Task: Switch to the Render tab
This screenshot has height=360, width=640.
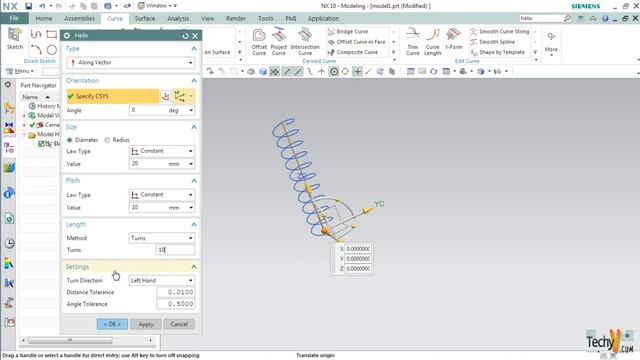Action: pyautogui.click(x=236, y=18)
